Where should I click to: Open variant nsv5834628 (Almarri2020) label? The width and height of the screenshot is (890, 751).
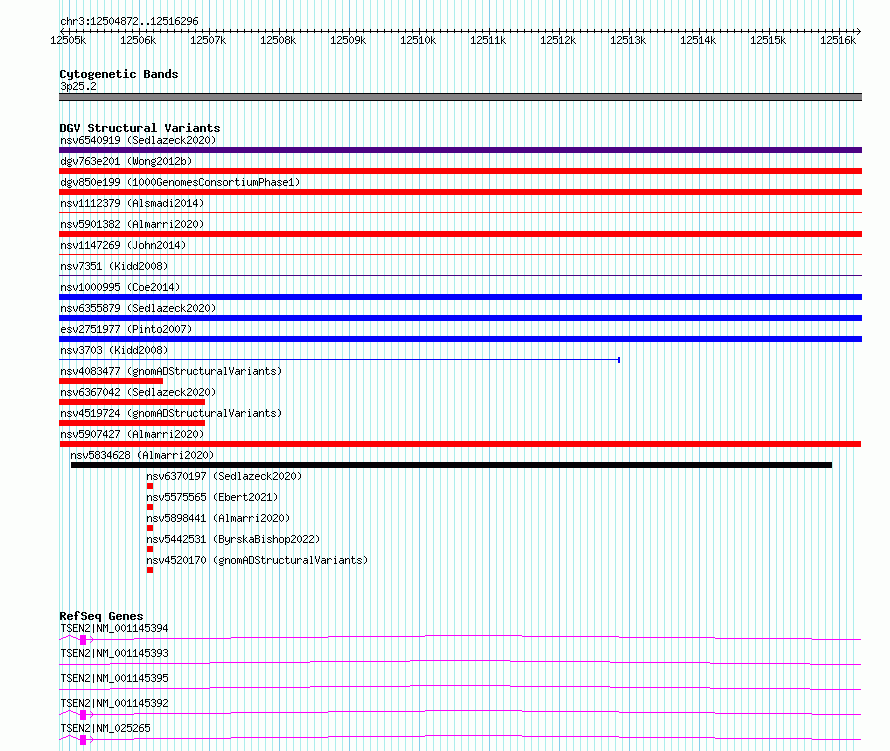click(x=142, y=455)
